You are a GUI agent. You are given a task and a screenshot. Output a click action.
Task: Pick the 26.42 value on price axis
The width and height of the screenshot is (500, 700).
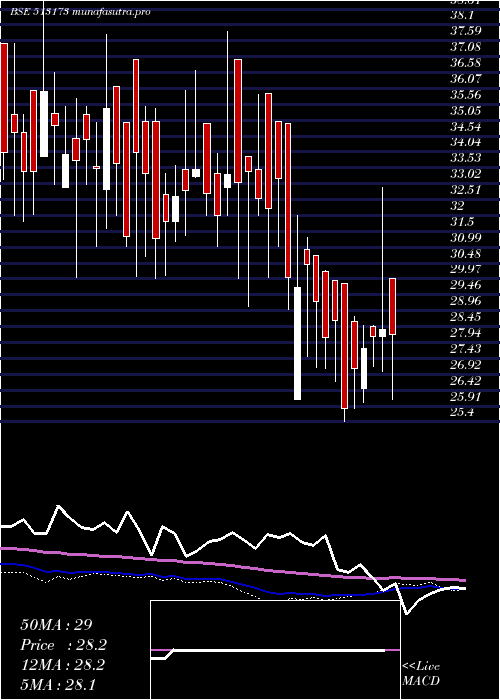pyautogui.click(x=466, y=381)
